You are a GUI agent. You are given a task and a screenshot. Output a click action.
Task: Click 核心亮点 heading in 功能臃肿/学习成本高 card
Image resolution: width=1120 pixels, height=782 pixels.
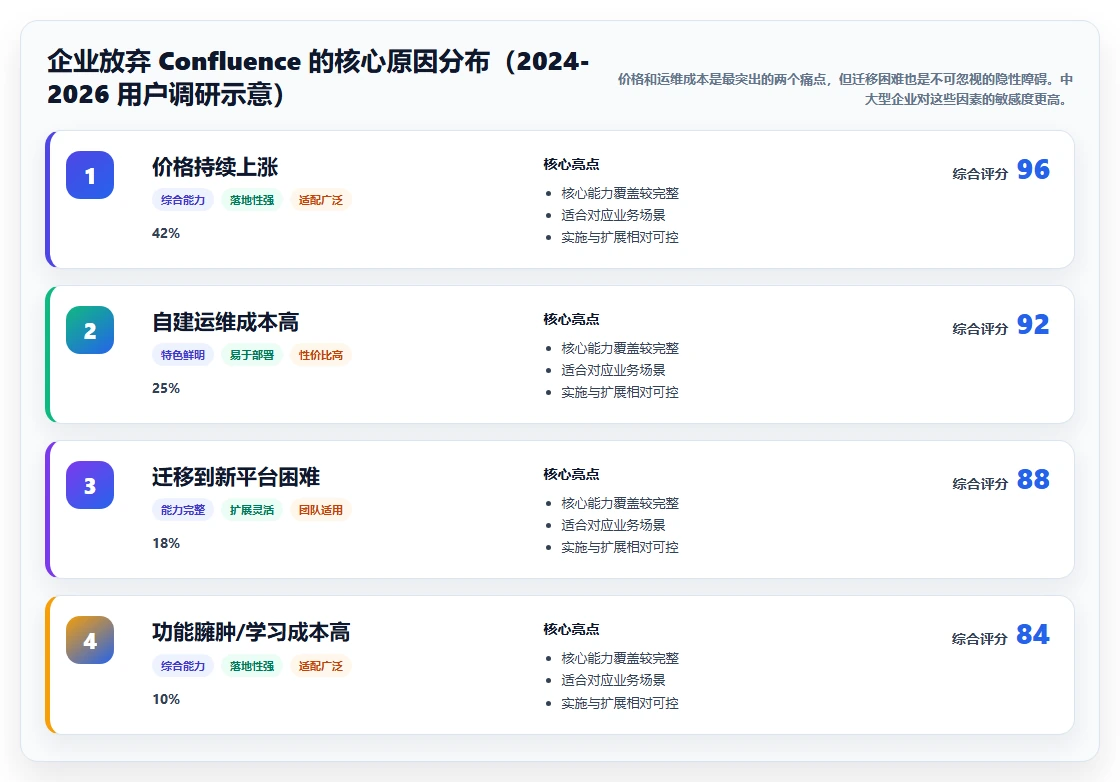571,629
